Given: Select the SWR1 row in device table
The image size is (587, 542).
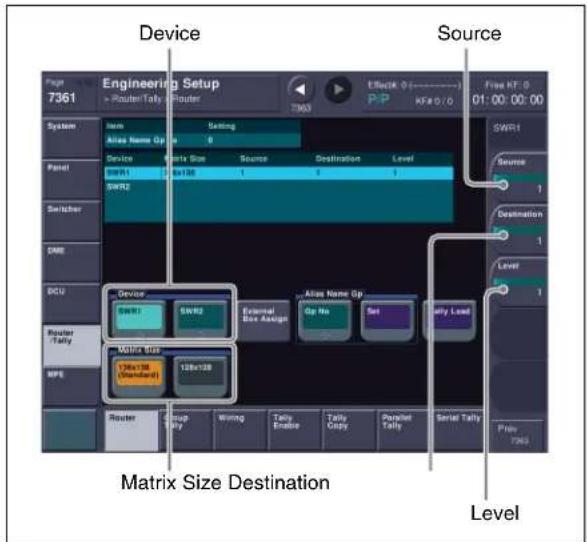Looking at the screenshot, I should pos(279,173).
